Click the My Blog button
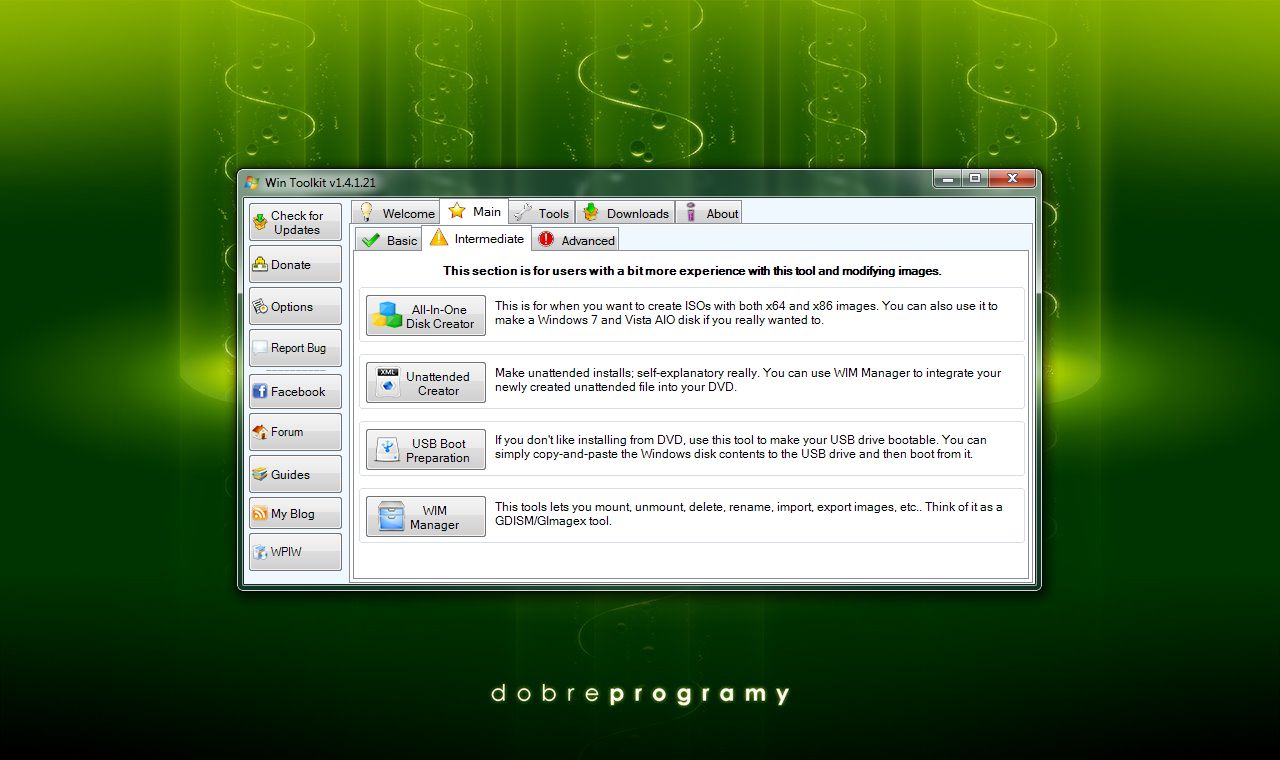Image resolution: width=1280 pixels, height=760 pixels. tap(295, 514)
